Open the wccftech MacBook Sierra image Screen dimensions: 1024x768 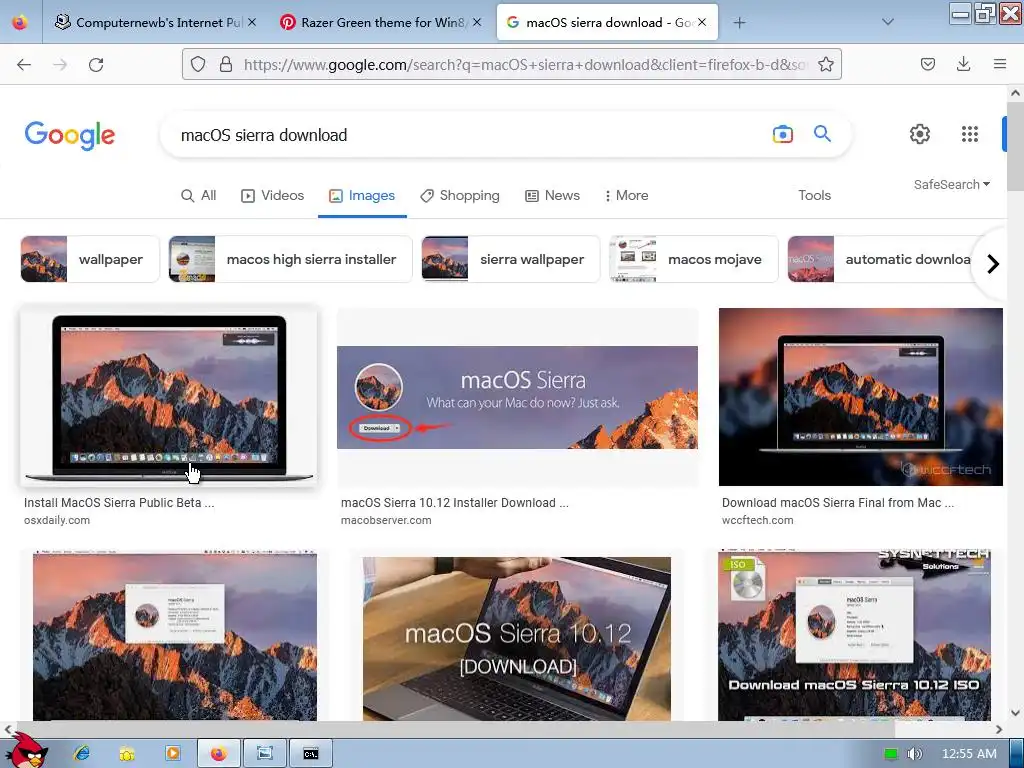tap(861, 396)
